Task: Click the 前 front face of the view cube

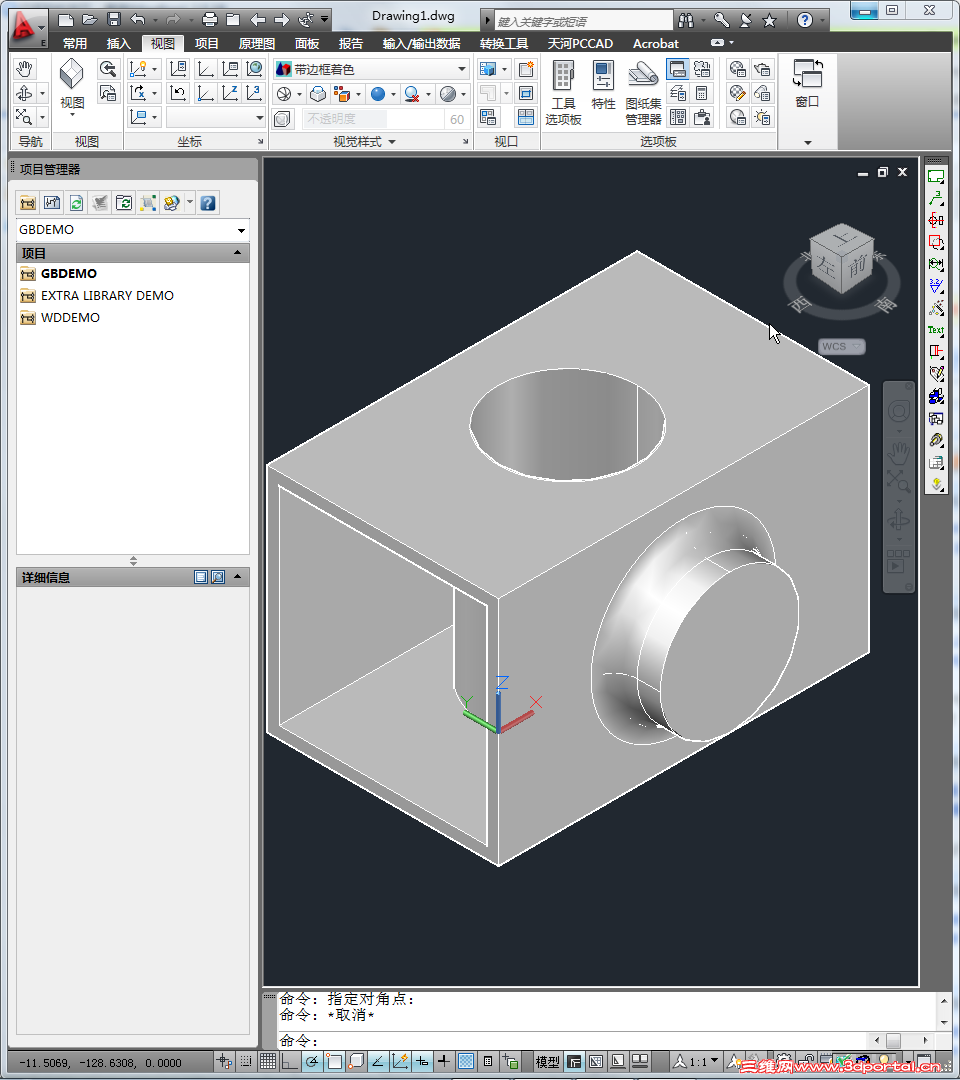Action: point(857,264)
